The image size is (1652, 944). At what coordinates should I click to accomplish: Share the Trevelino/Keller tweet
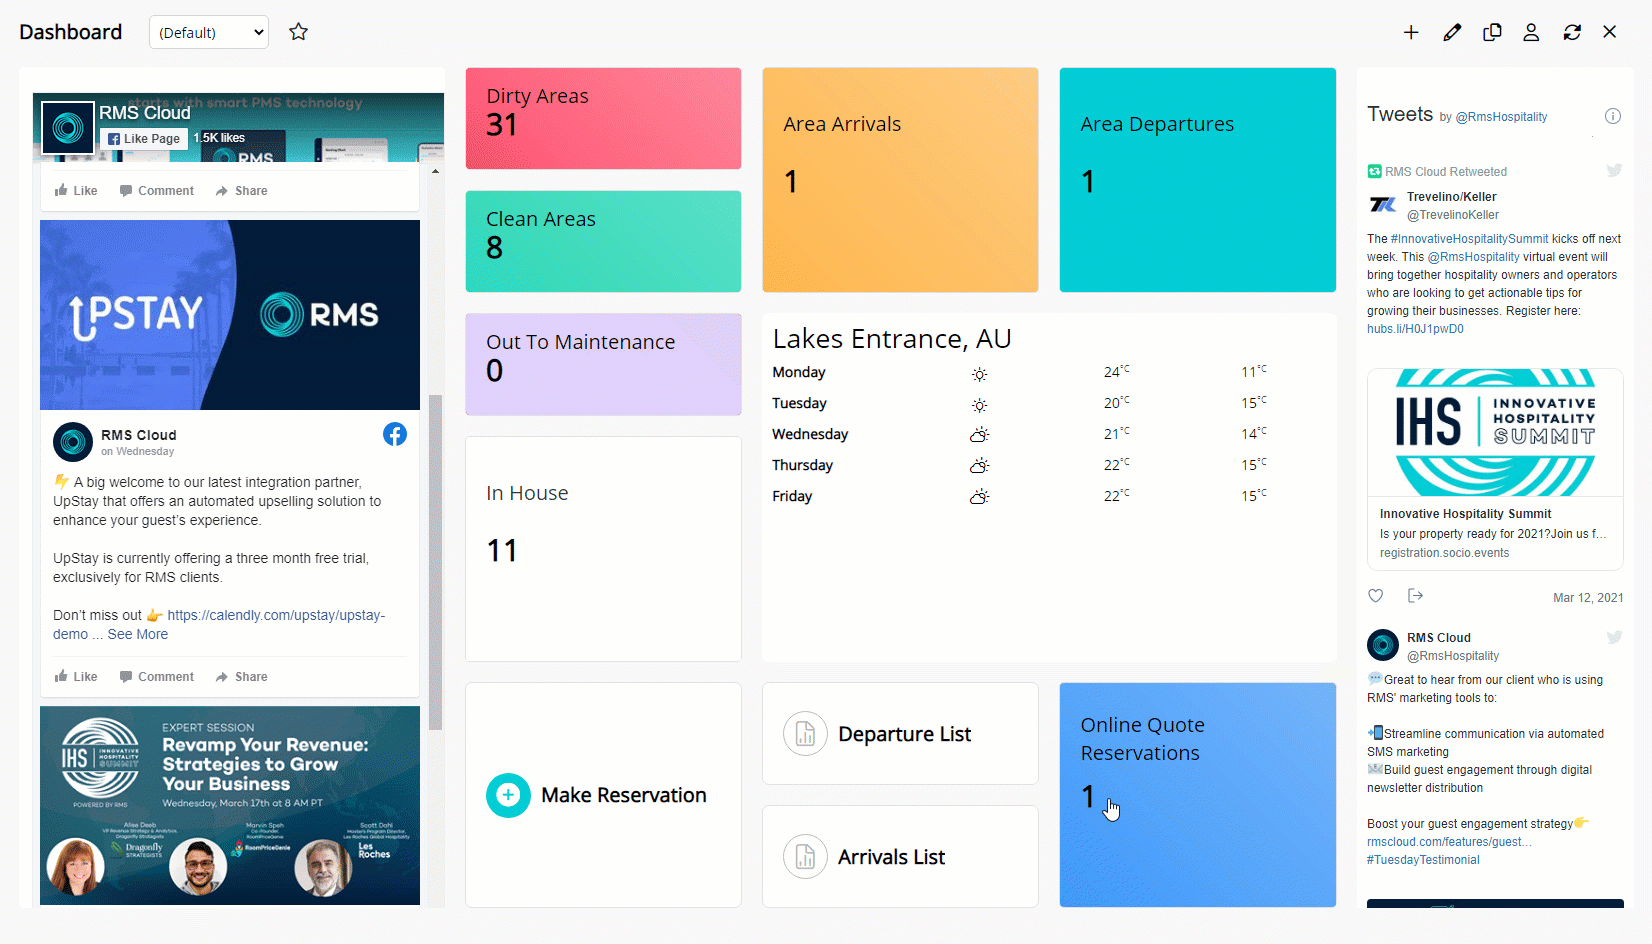[x=1415, y=596]
